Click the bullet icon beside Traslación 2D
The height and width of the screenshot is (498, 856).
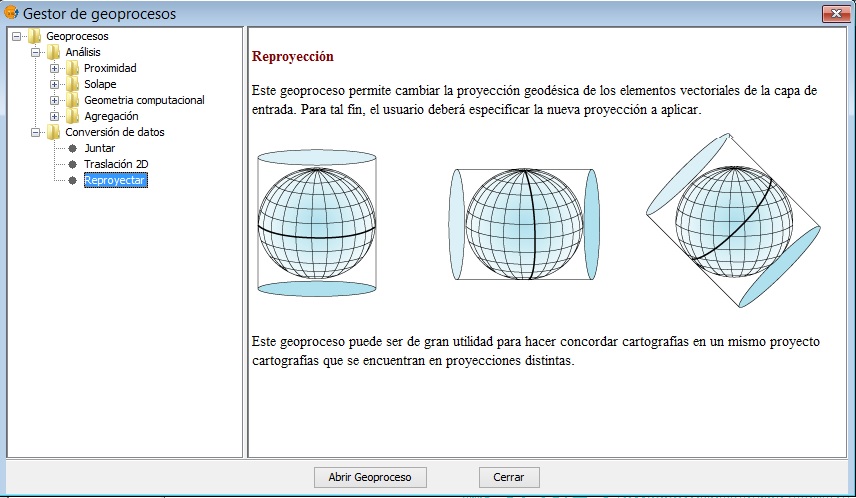[73, 164]
